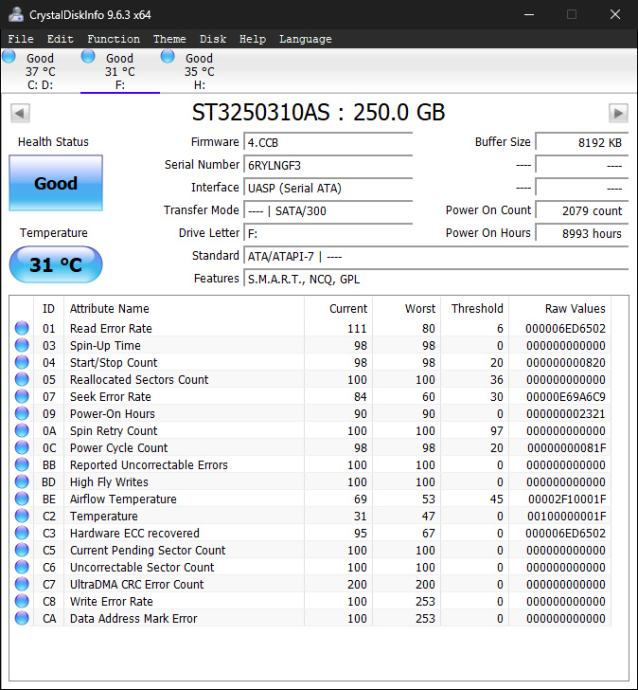Select raw value 000000000820 for Start/Stop Count
638x690 pixels.
click(566, 362)
